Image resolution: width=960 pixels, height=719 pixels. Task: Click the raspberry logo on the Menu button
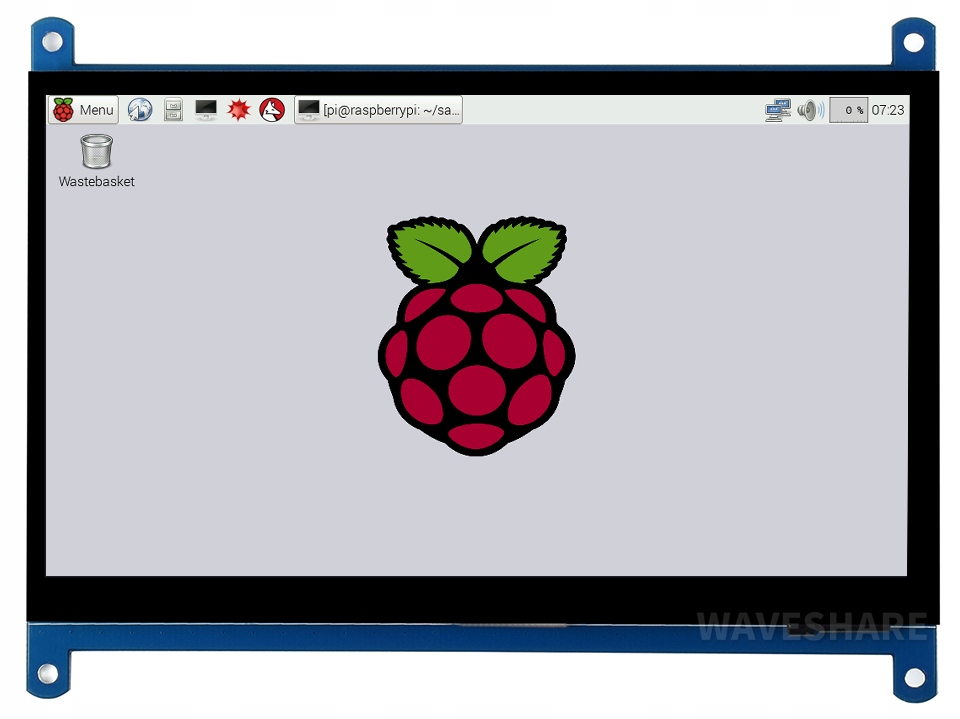pyautogui.click(x=63, y=110)
